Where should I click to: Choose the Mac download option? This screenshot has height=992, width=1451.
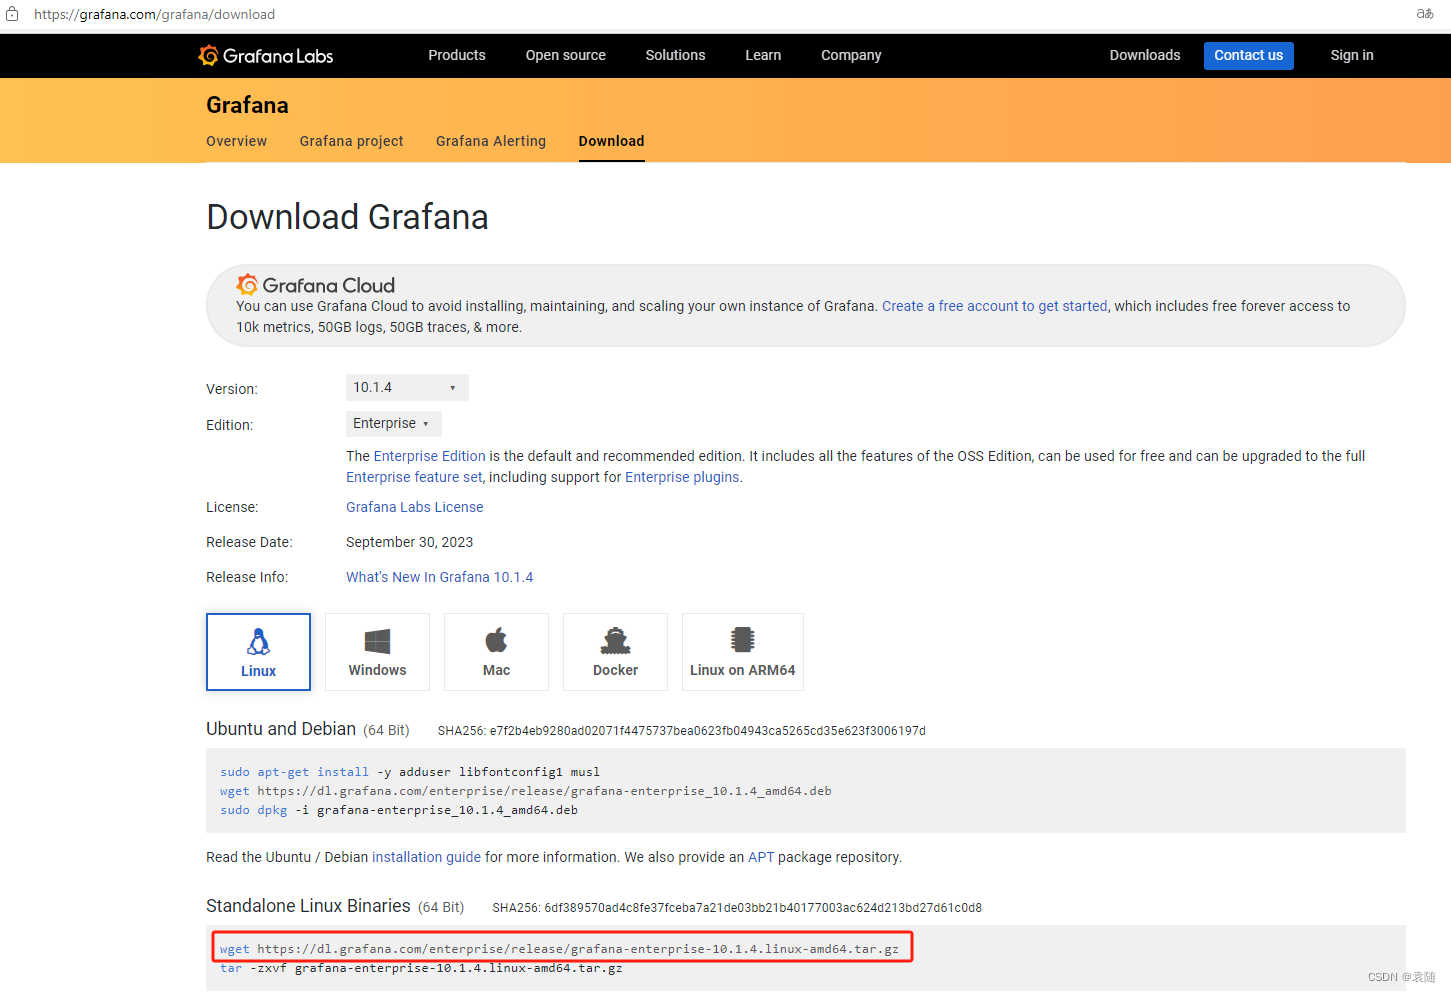point(496,651)
